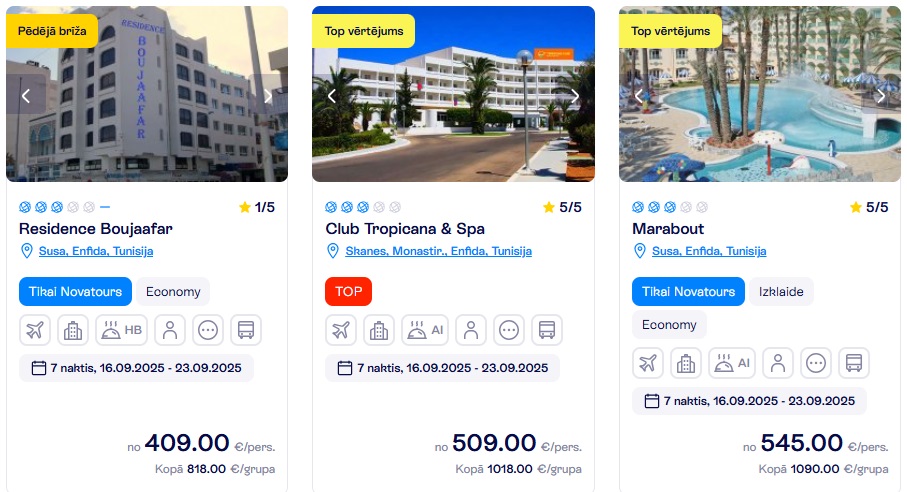907x492 pixels.
Task: Click the flight icon on Residence Boujaafar card
Action: 35,330
